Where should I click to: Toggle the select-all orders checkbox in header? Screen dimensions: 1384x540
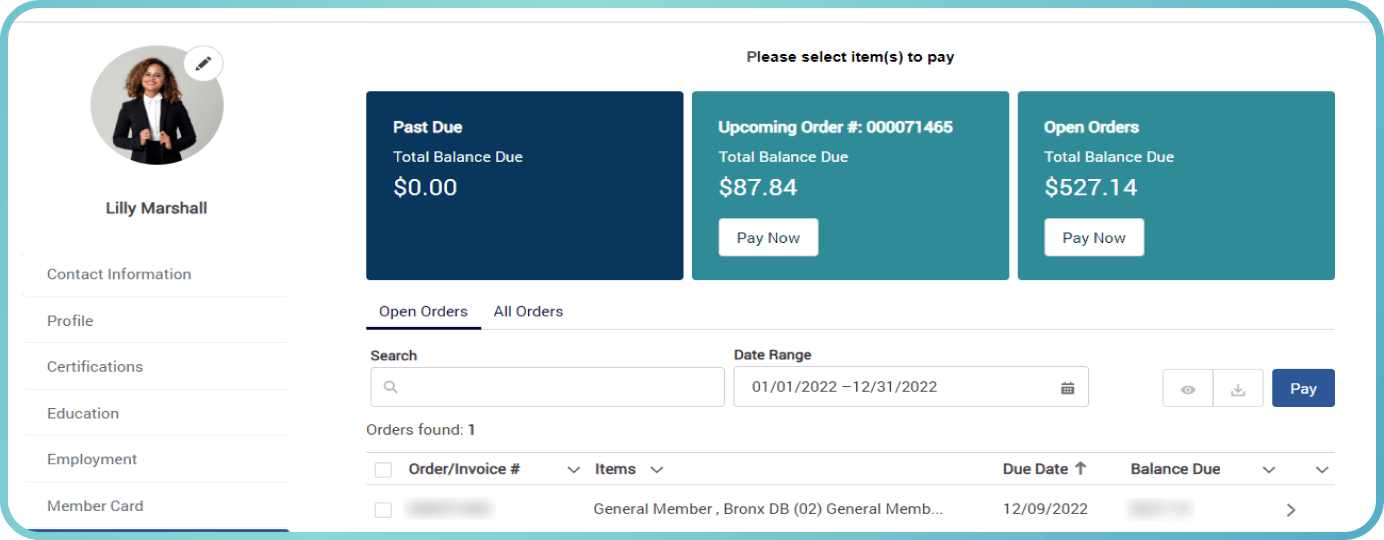pyautogui.click(x=383, y=469)
